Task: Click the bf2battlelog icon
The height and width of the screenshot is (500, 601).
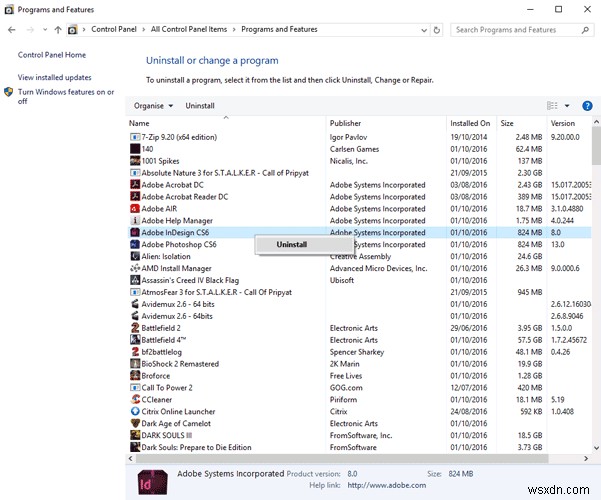Action: 135,352
